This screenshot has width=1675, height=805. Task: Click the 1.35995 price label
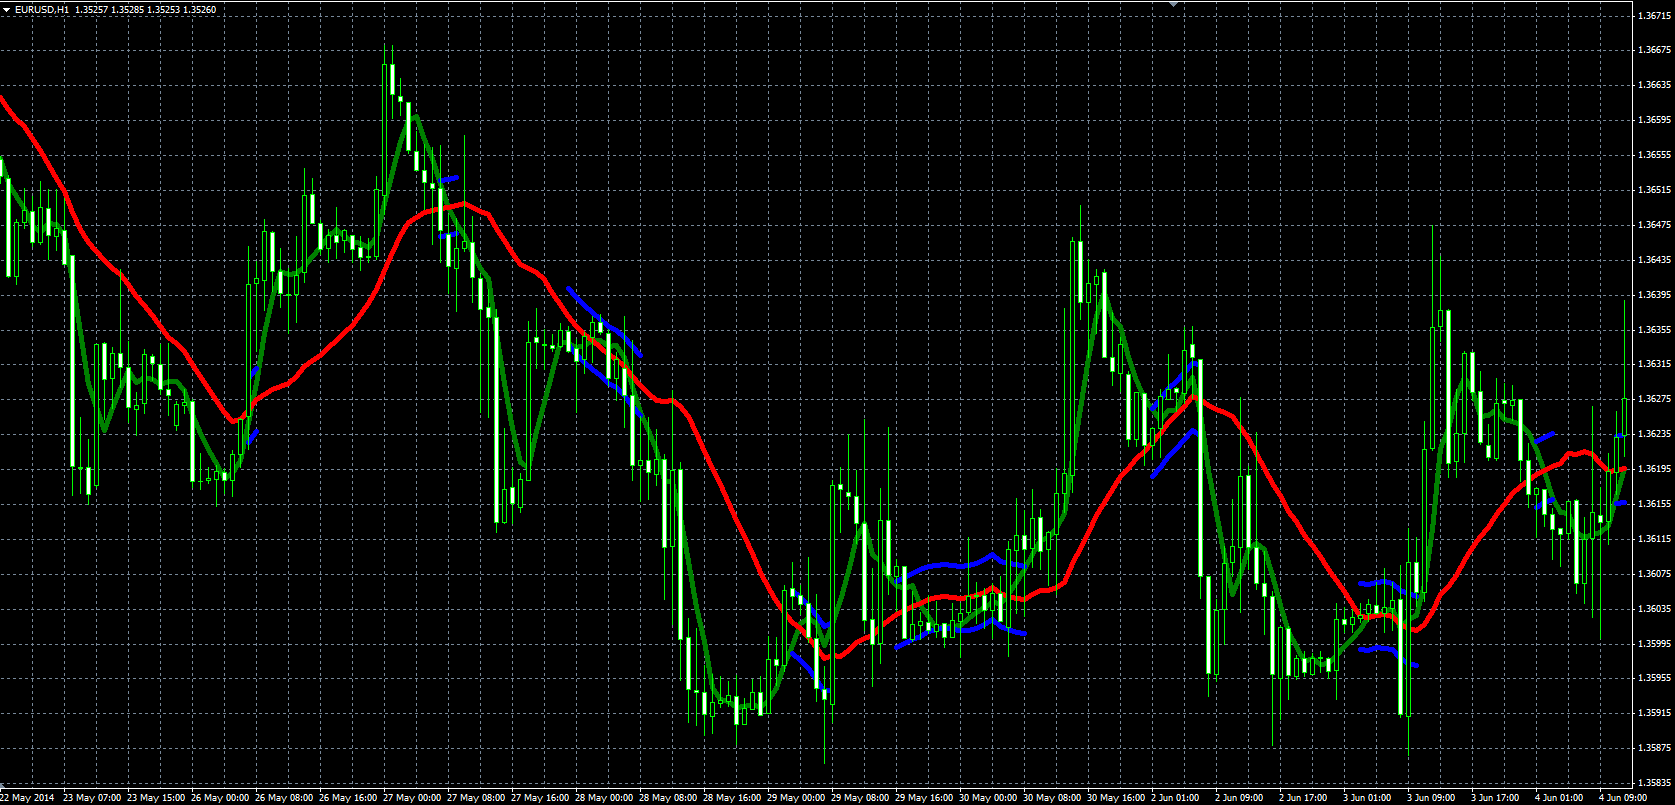coord(1654,644)
